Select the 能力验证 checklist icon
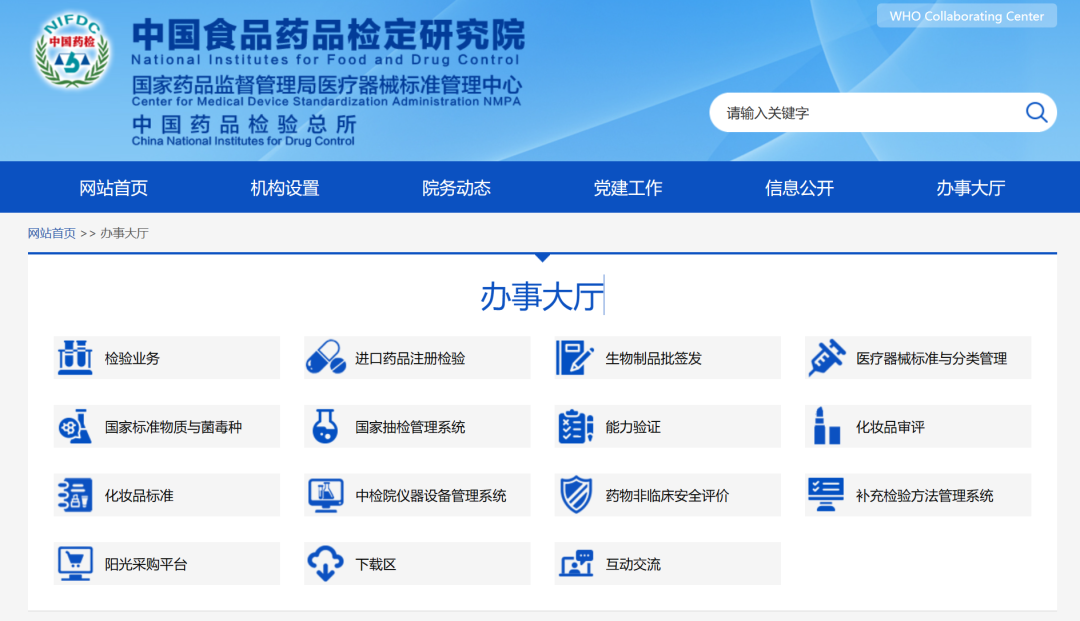The height and width of the screenshot is (621, 1080). click(574, 426)
